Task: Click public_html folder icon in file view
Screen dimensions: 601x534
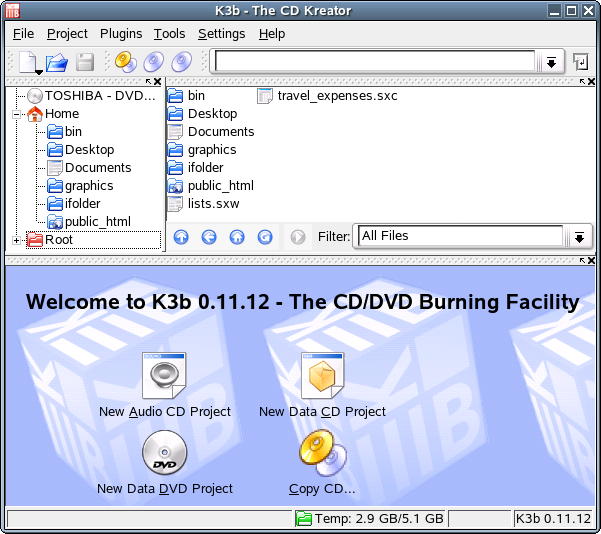Action: point(176,186)
